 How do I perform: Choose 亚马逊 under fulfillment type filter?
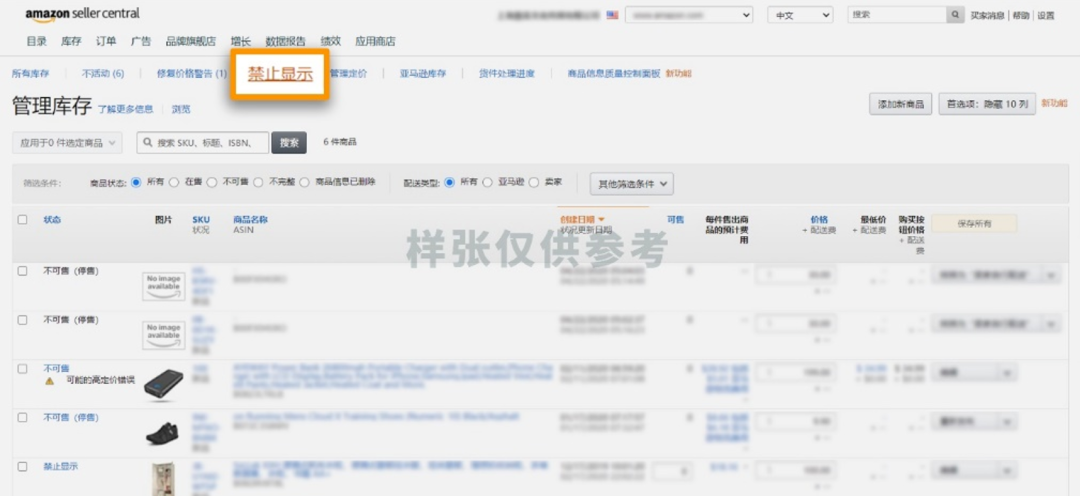[x=488, y=182]
